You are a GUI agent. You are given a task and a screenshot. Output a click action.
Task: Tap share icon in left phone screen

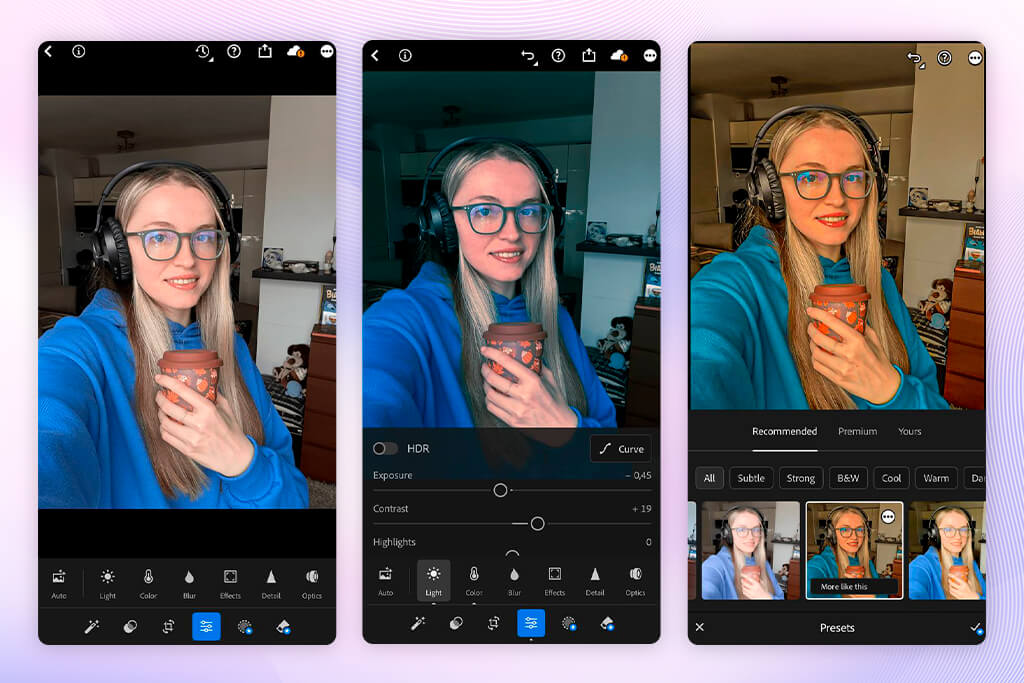tap(264, 51)
